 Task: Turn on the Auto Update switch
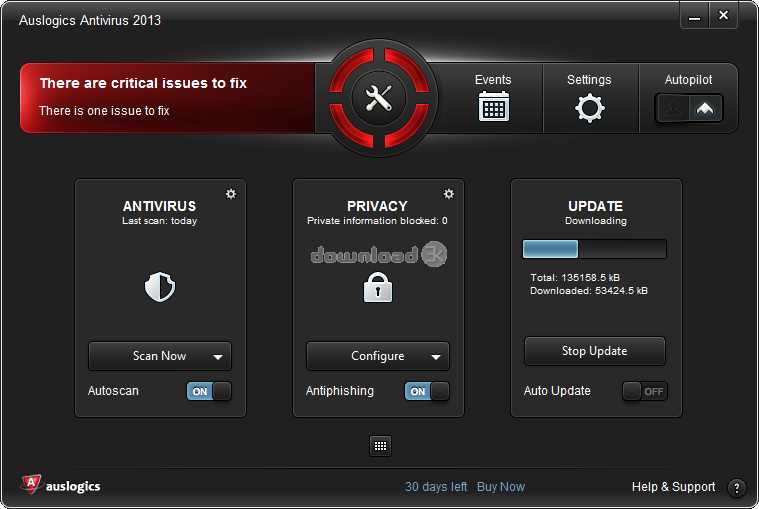[645, 391]
